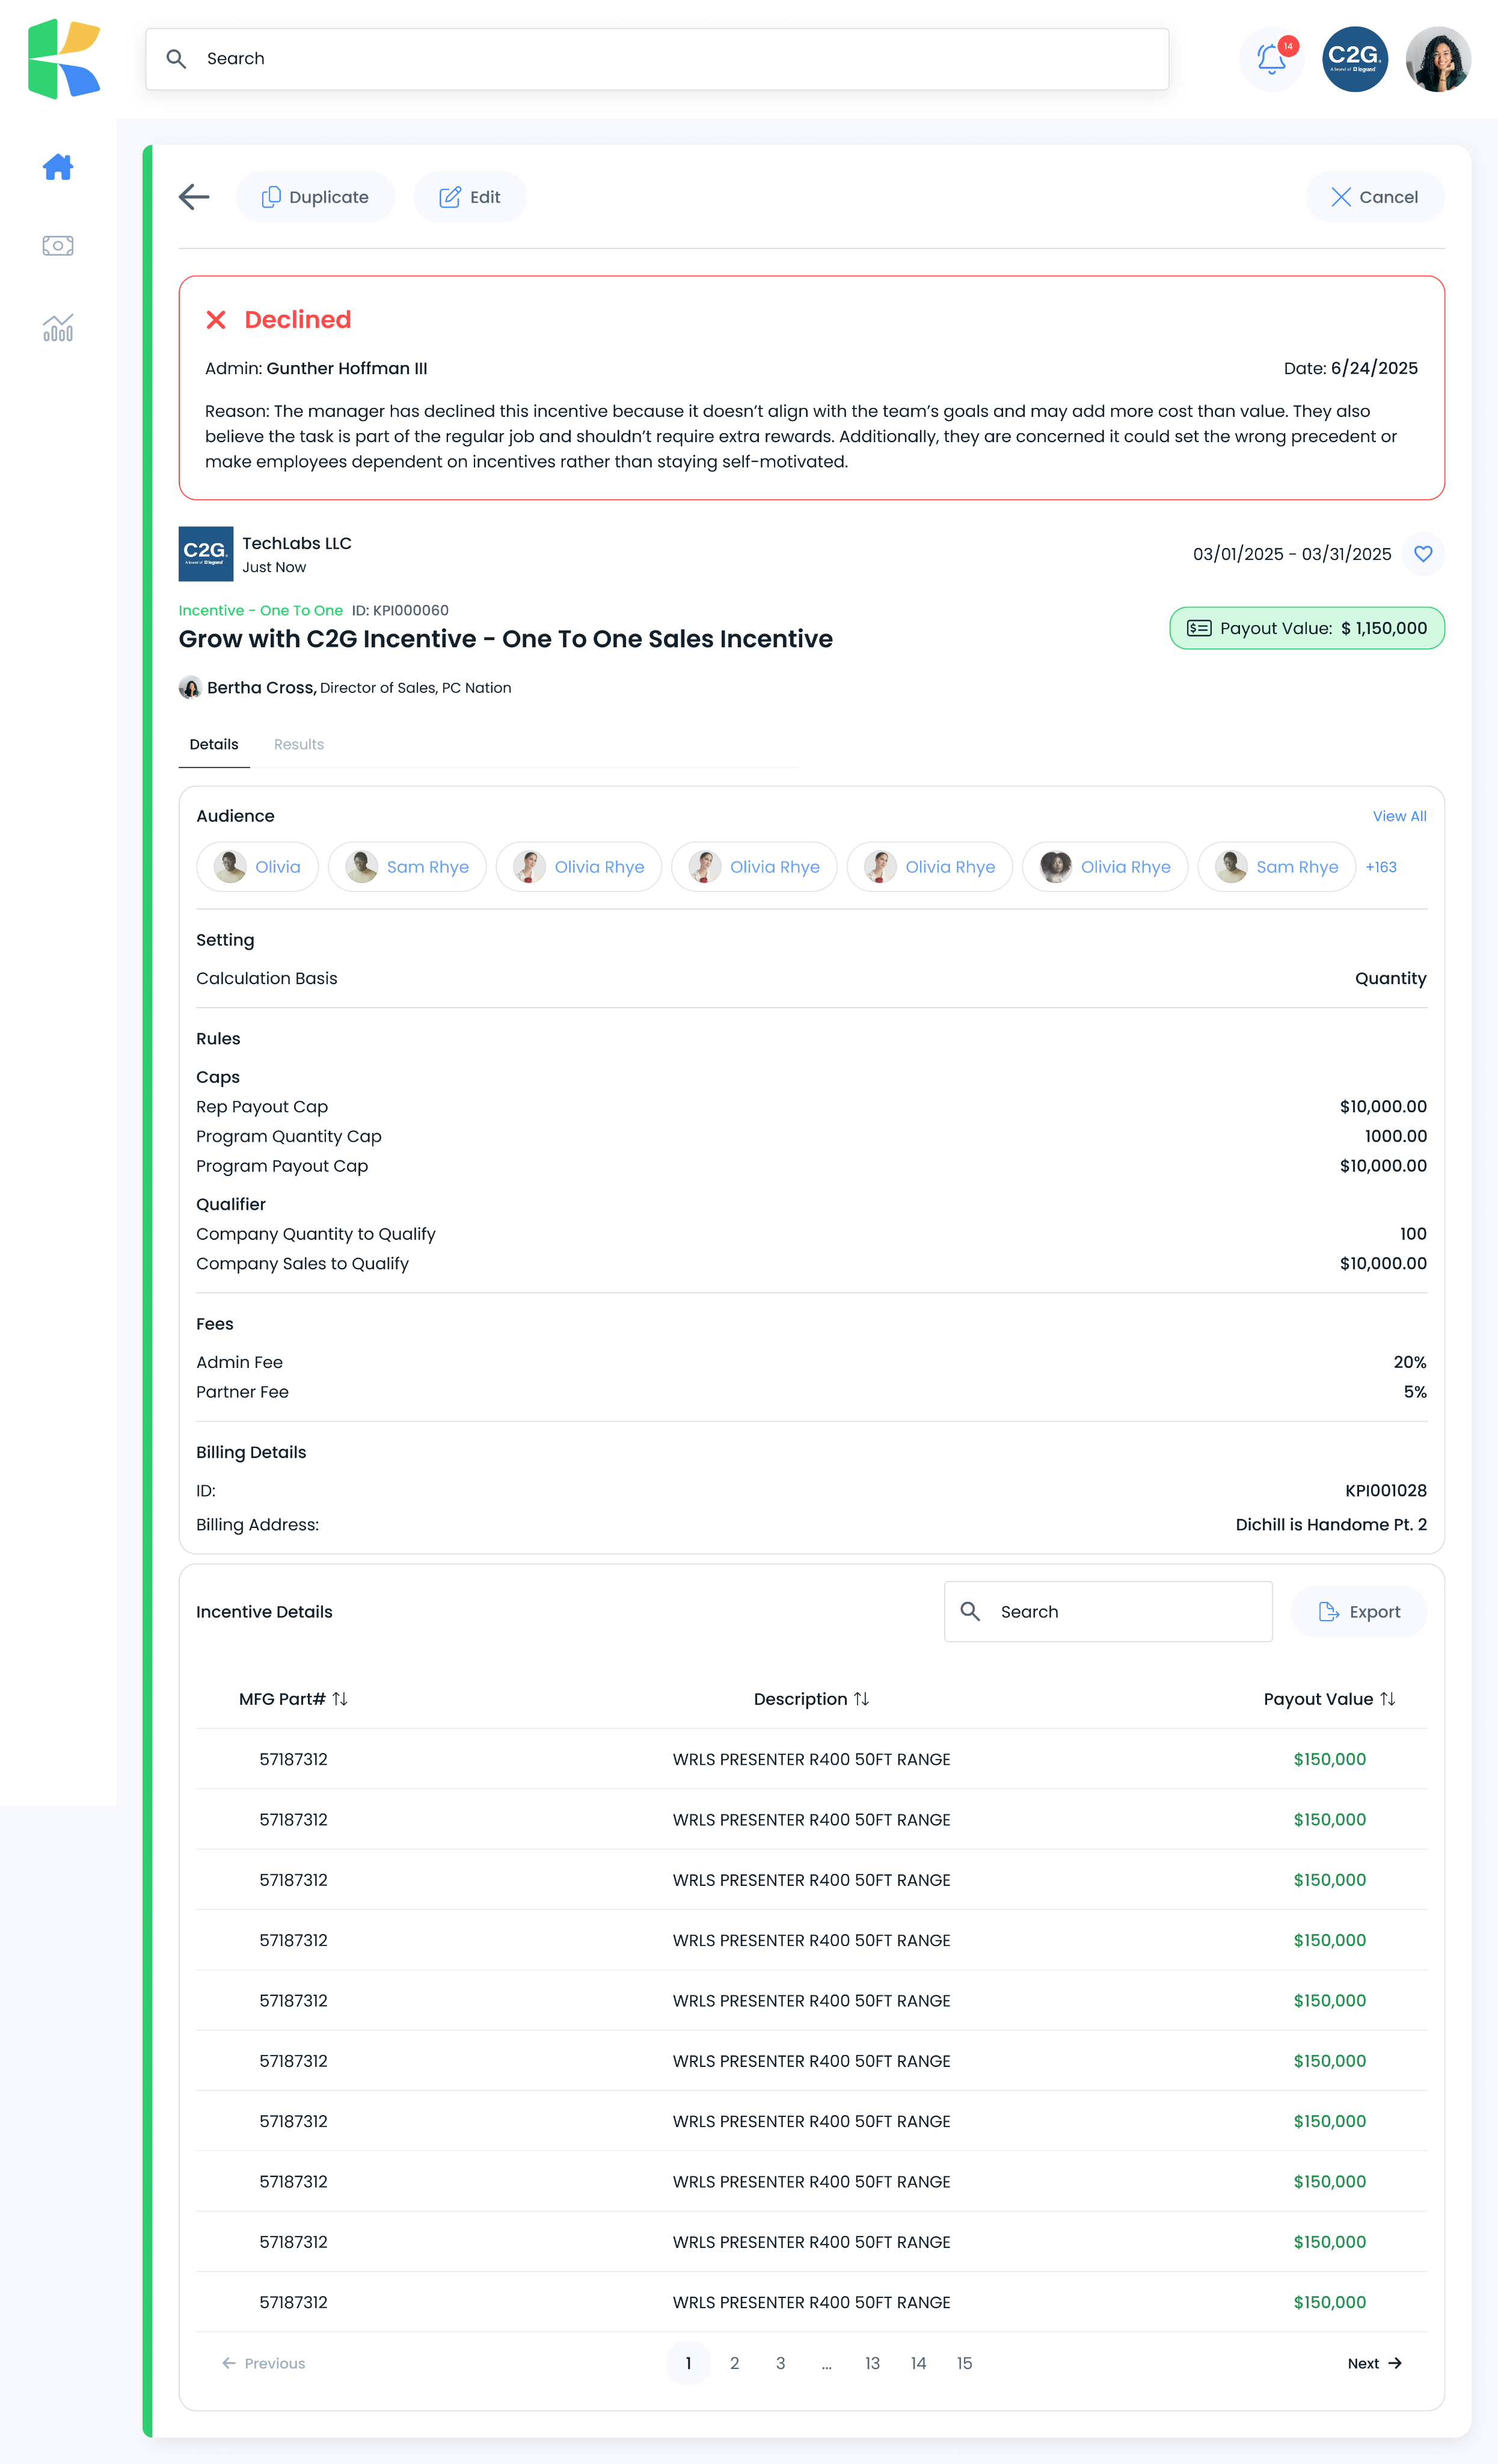Go to page 13

coord(872,2363)
